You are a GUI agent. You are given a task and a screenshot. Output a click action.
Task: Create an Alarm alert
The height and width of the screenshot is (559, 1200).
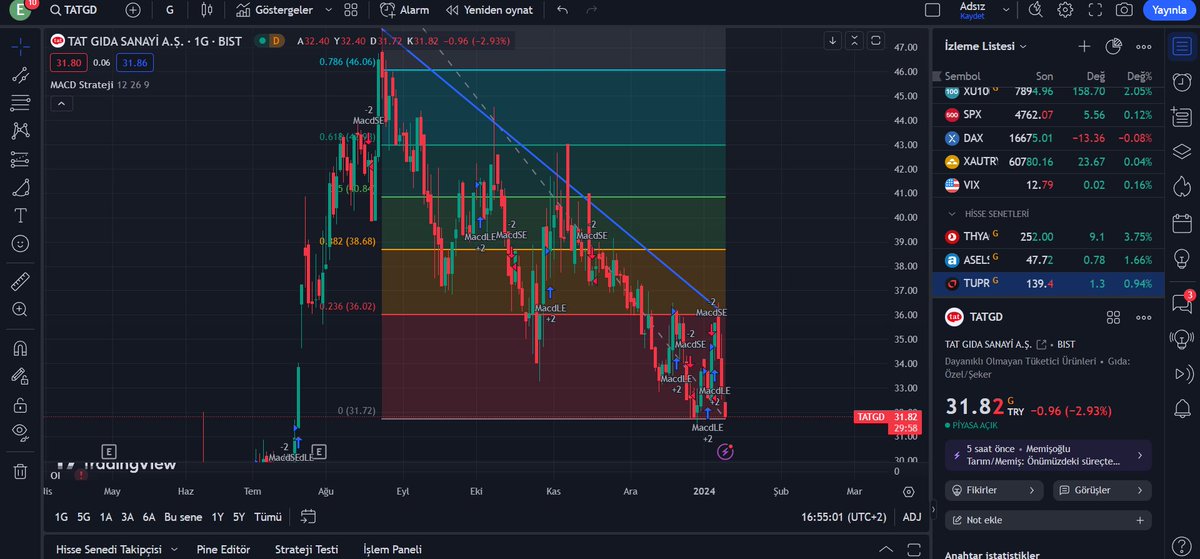[x=405, y=10]
